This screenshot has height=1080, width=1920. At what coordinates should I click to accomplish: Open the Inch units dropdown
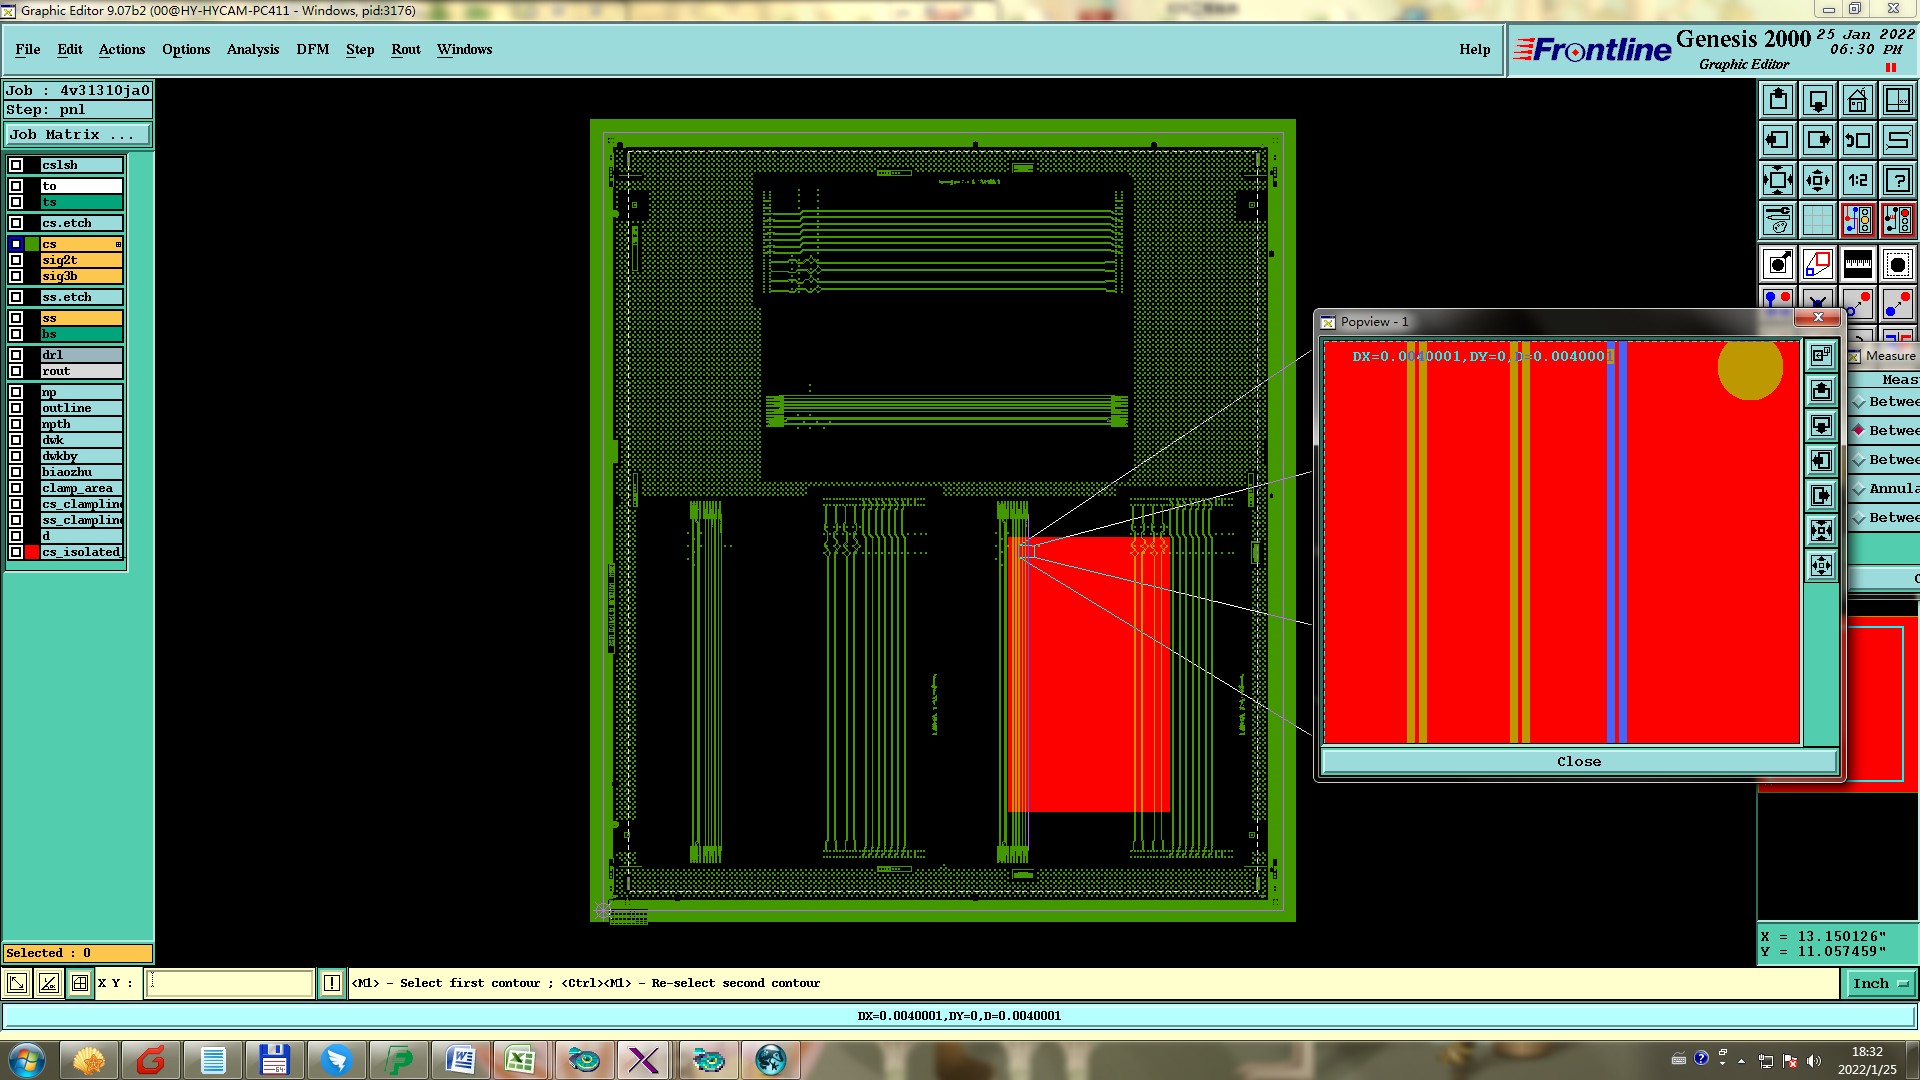coord(1879,984)
